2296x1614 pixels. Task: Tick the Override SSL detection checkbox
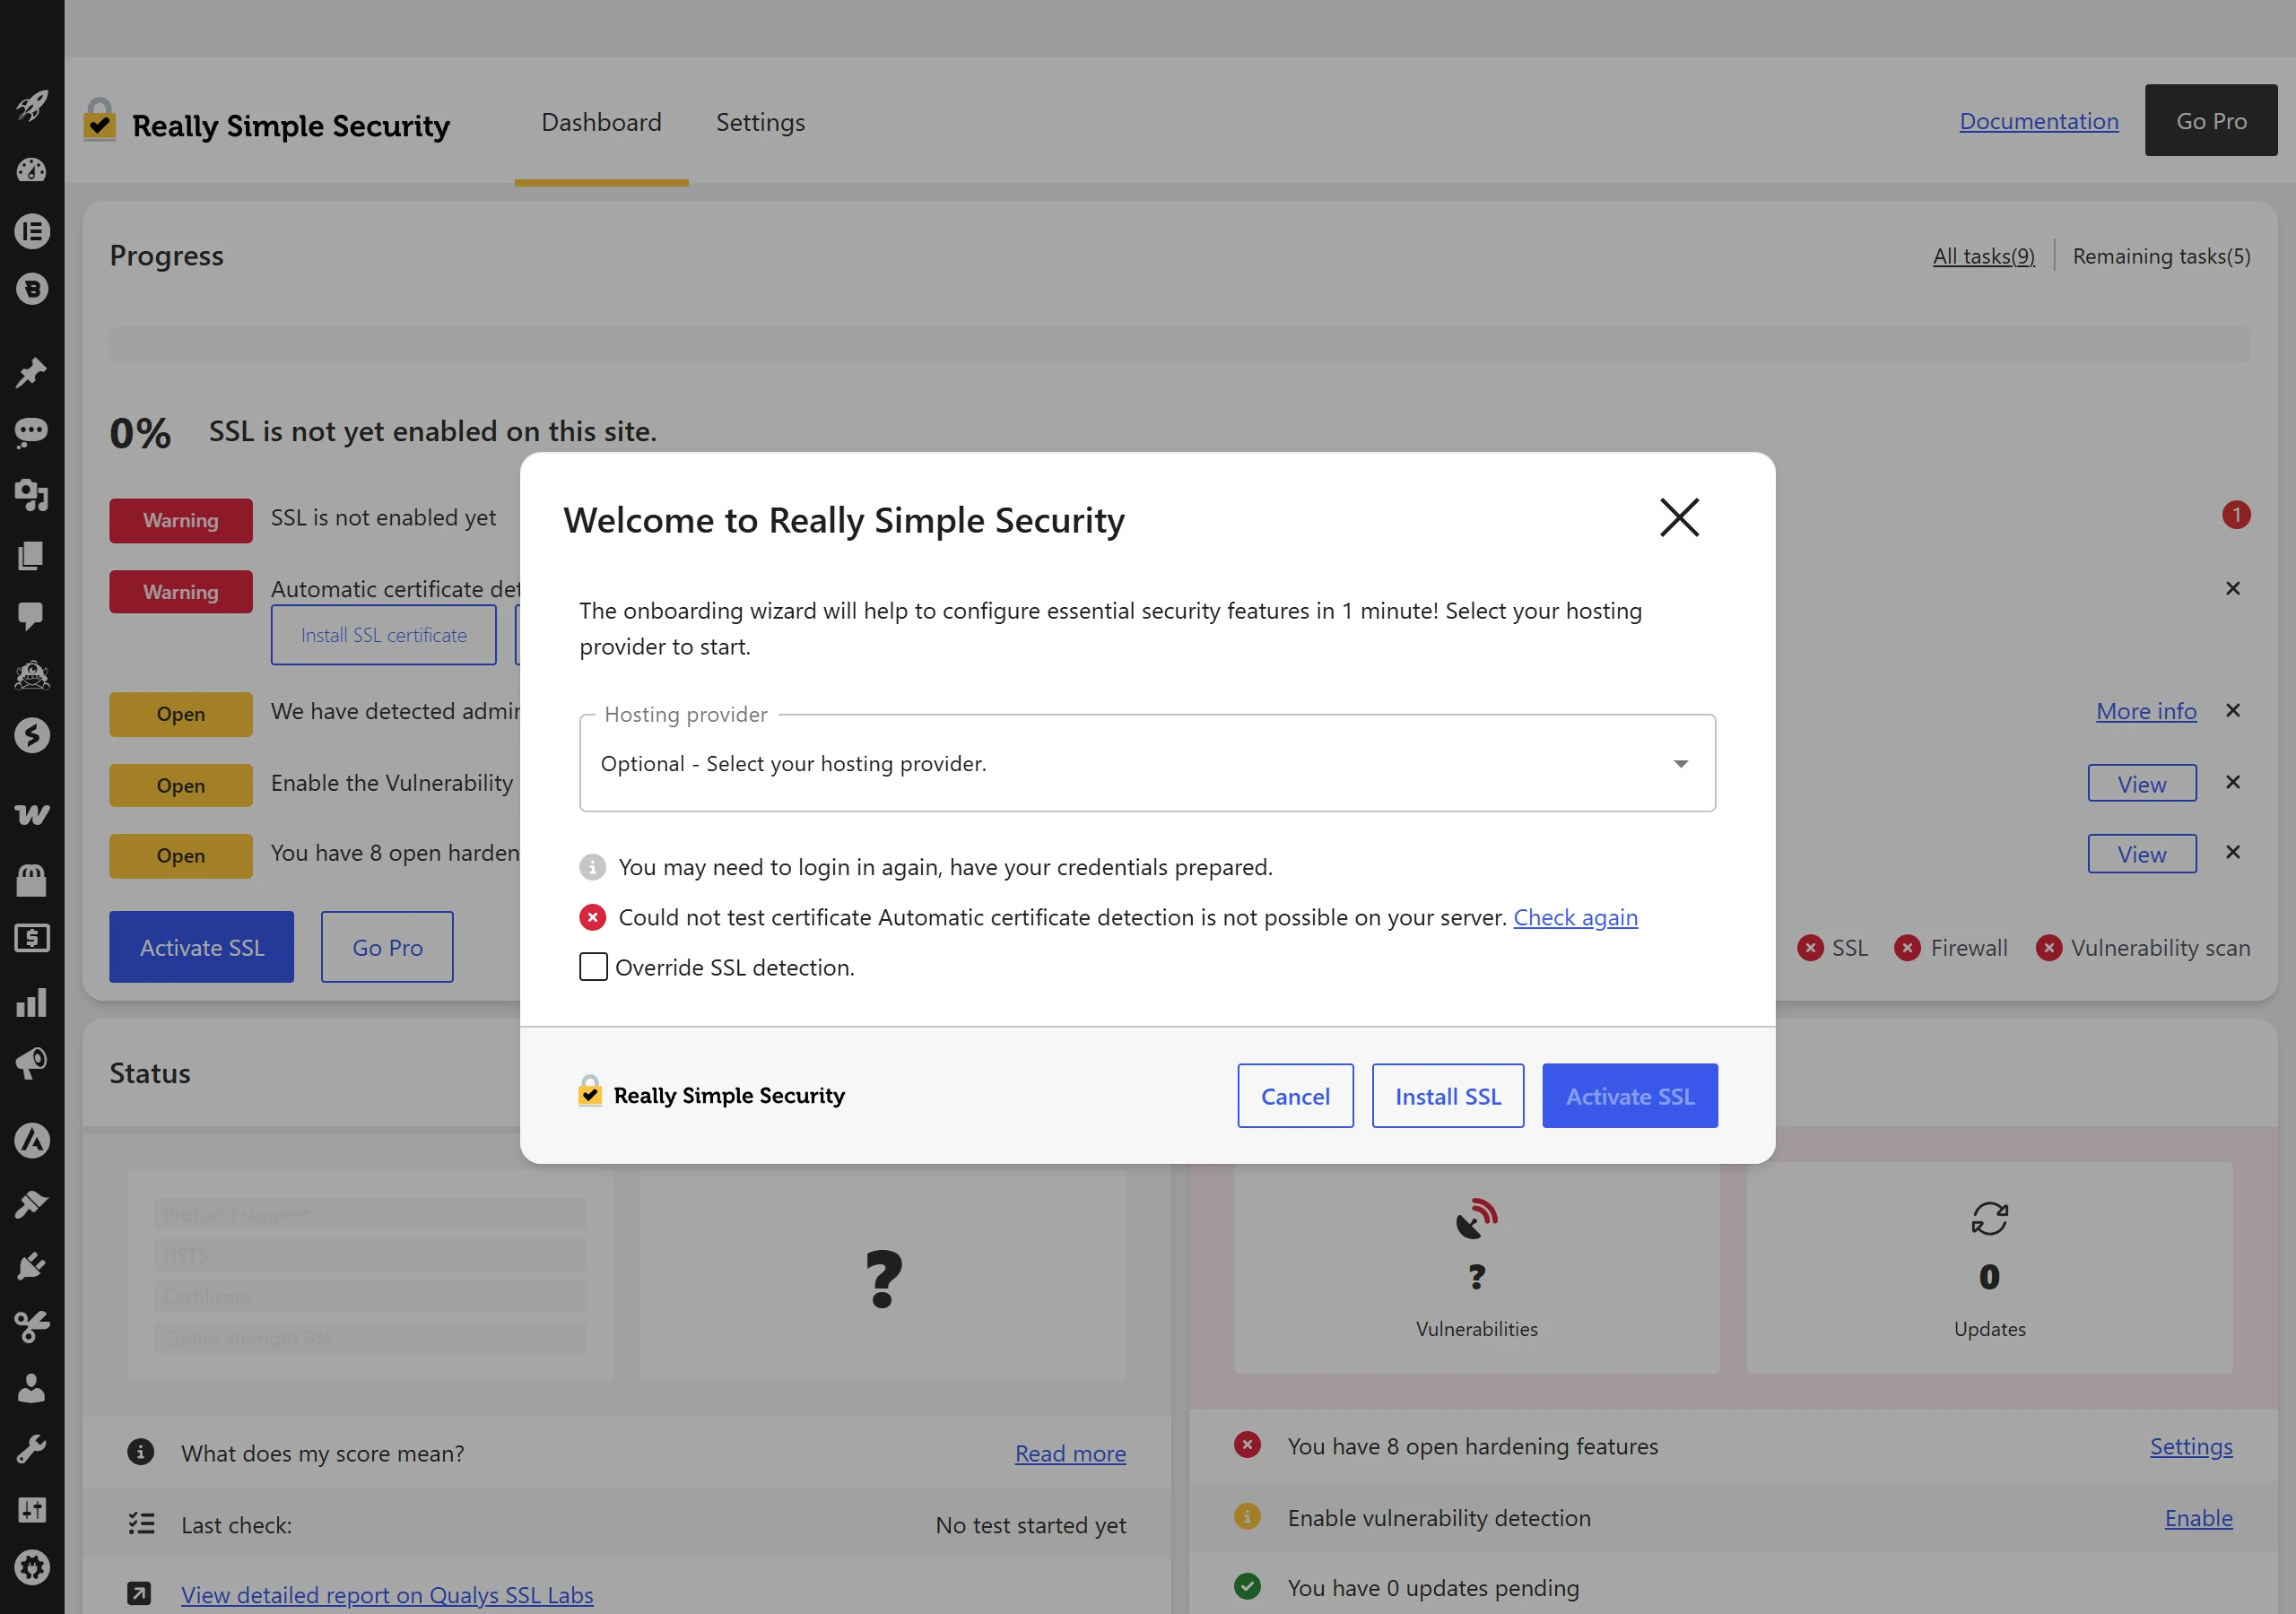[x=593, y=967]
